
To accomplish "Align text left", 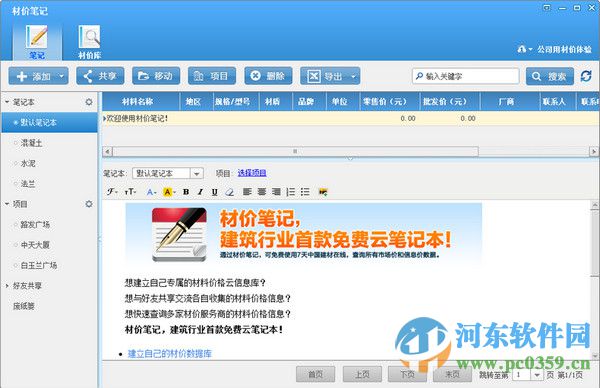I will [247, 191].
